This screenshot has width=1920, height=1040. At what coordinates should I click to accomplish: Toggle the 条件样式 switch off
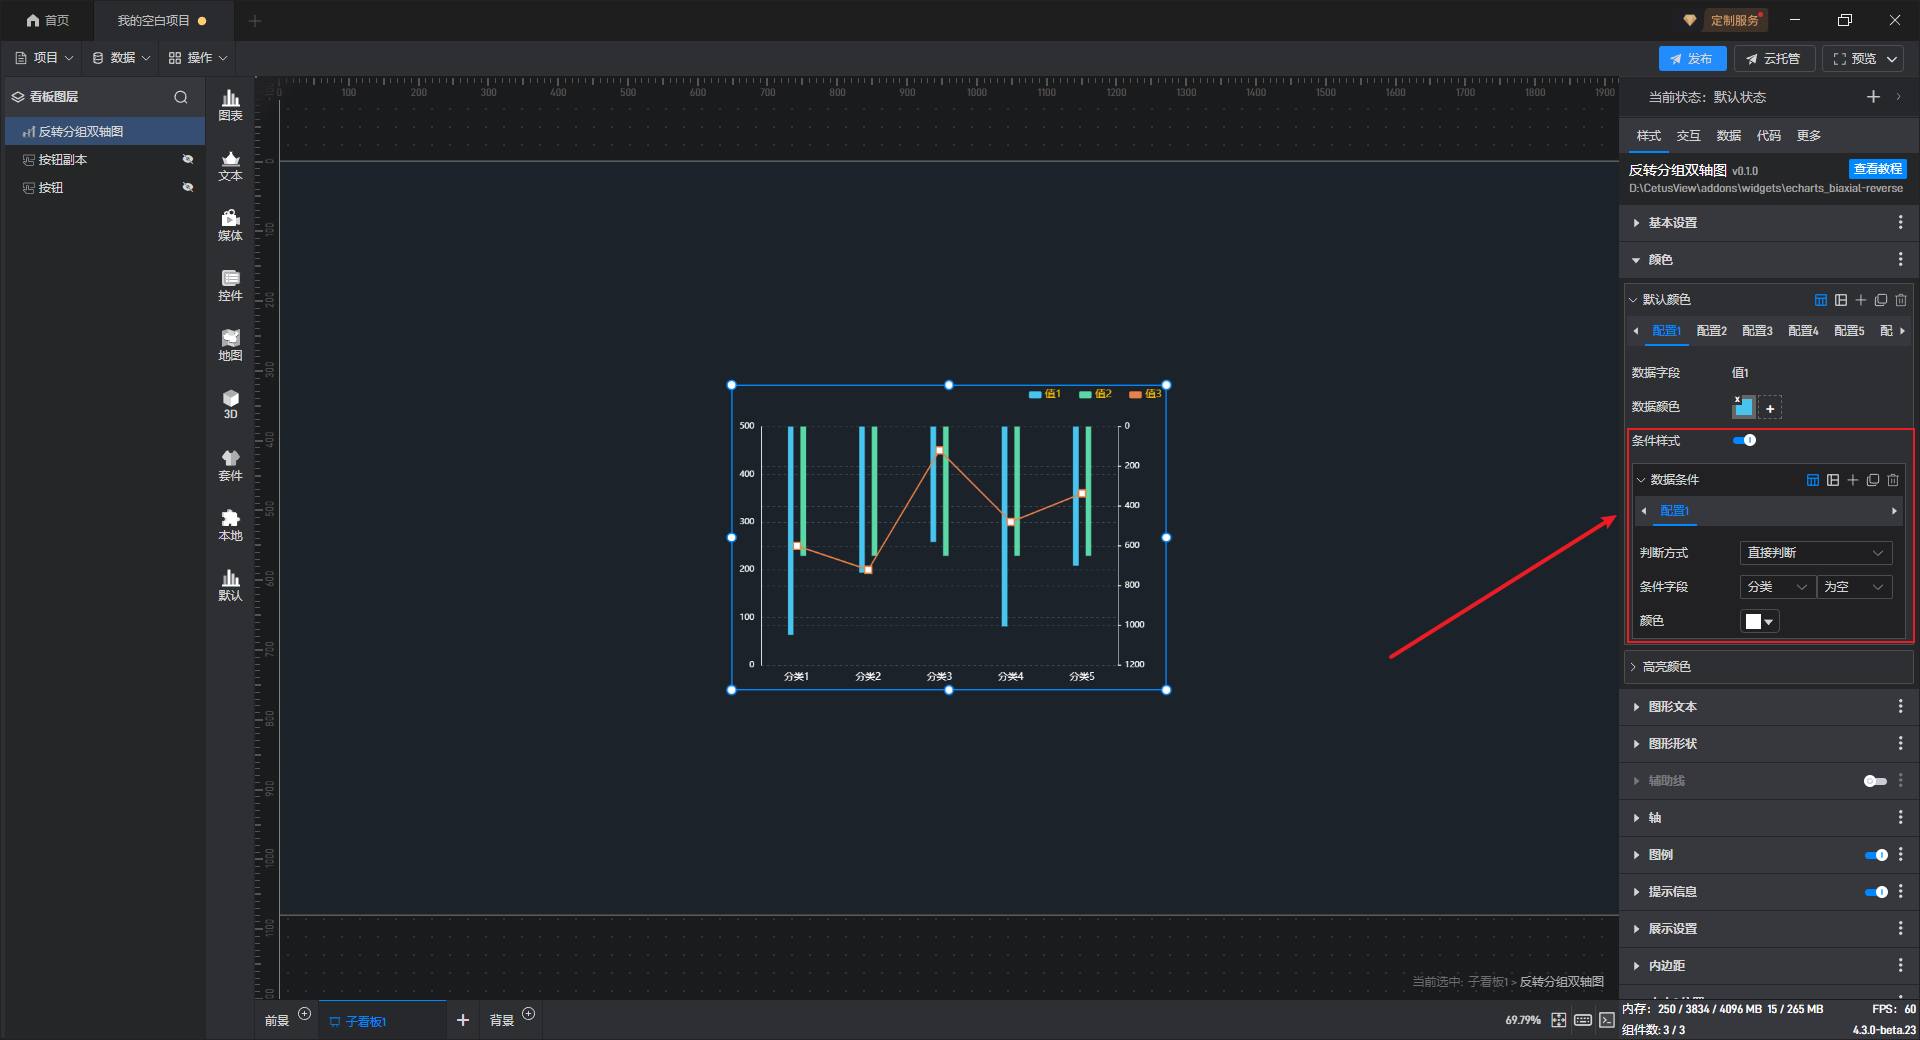click(1745, 440)
